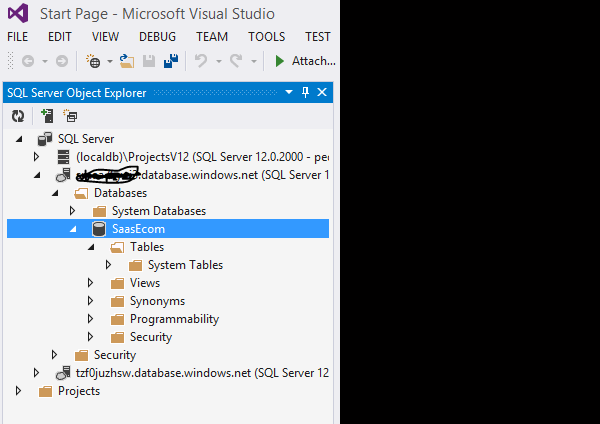Open the VIEW menu
The width and height of the screenshot is (600, 424).
click(x=105, y=37)
